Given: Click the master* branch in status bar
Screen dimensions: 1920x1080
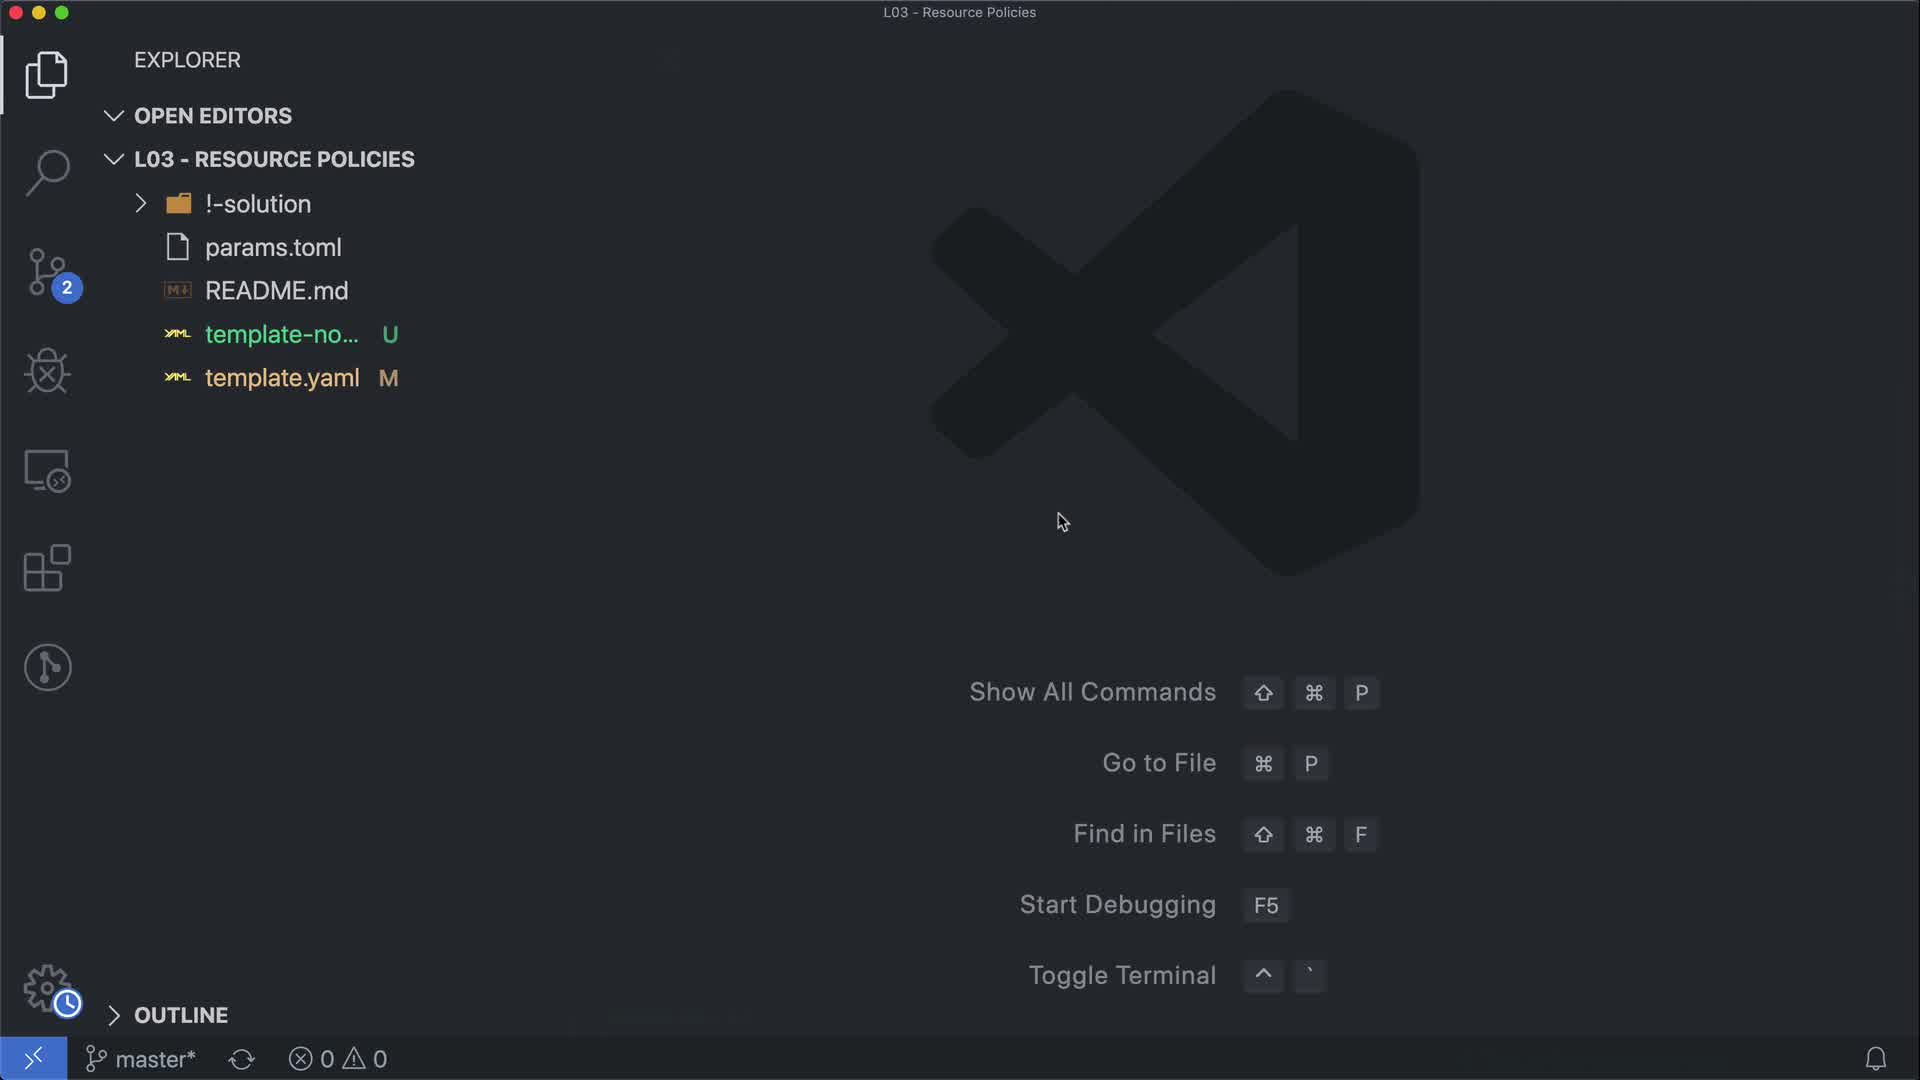Looking at the screenshot, I should pyautogui.click(x=141, y=1059).
